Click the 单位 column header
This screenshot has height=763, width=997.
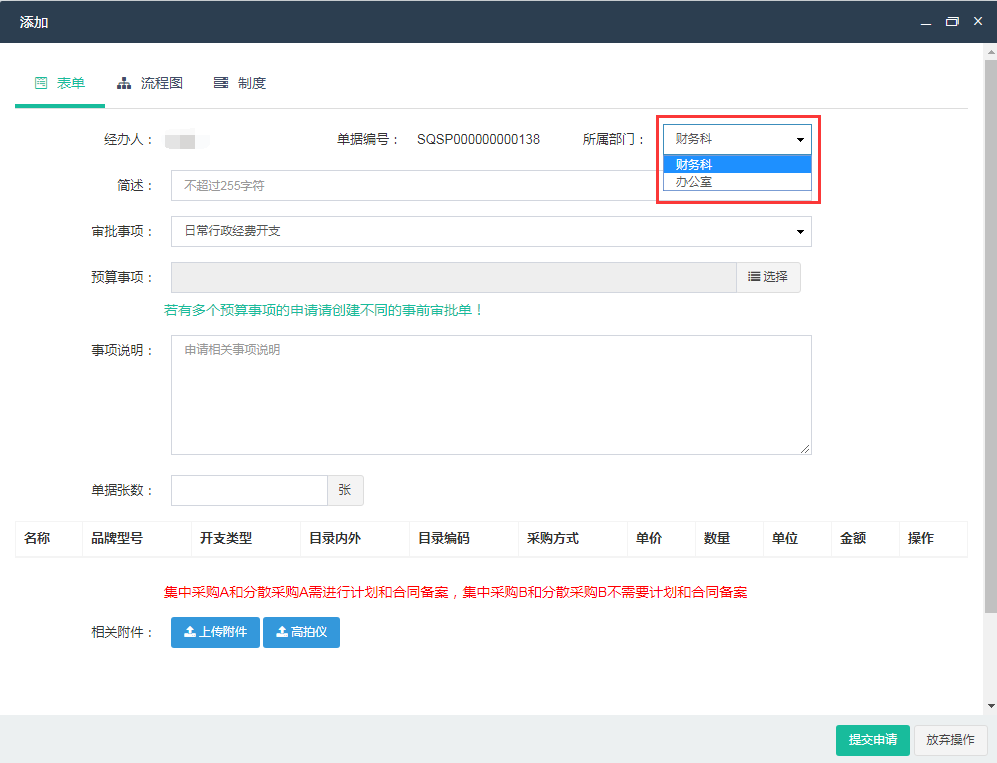point(797,539)
